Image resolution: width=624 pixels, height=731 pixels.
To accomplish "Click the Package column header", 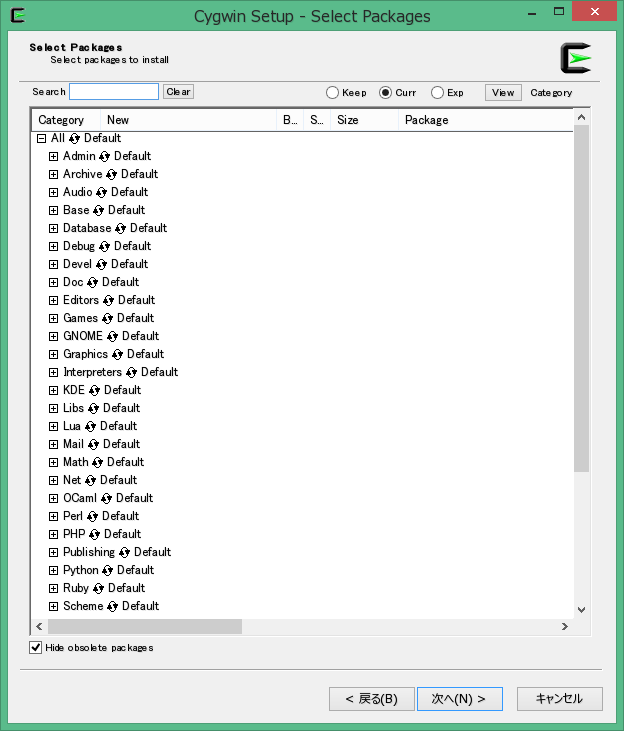I will (485, 120).
